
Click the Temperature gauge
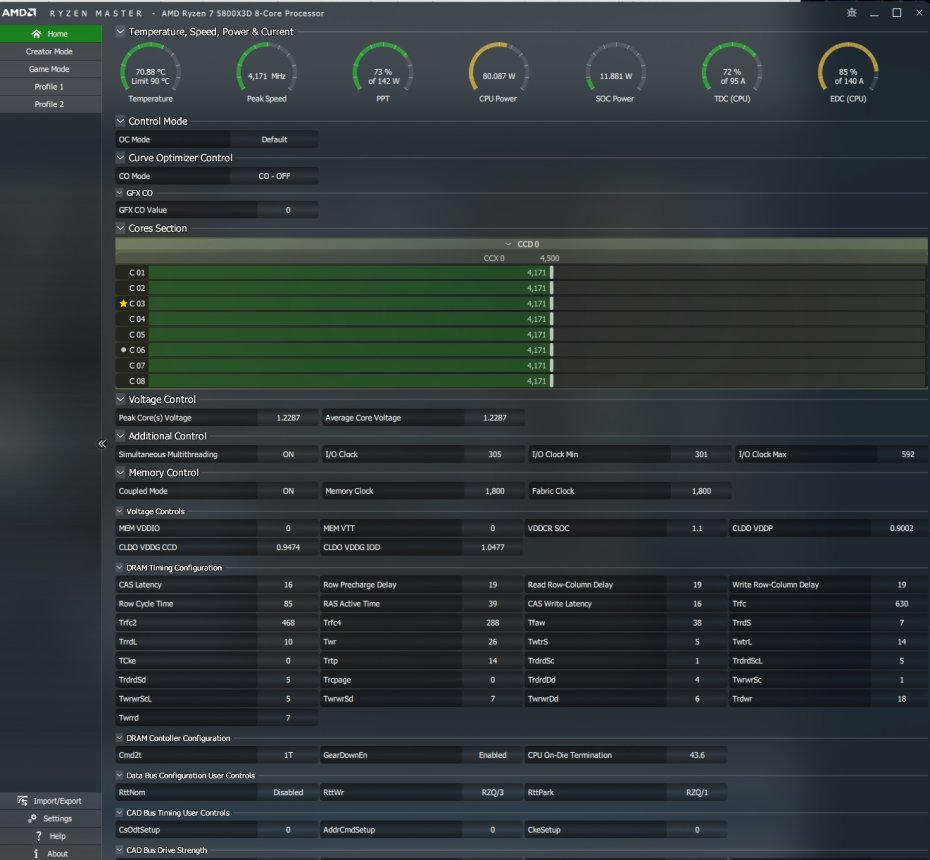(150, 73)
